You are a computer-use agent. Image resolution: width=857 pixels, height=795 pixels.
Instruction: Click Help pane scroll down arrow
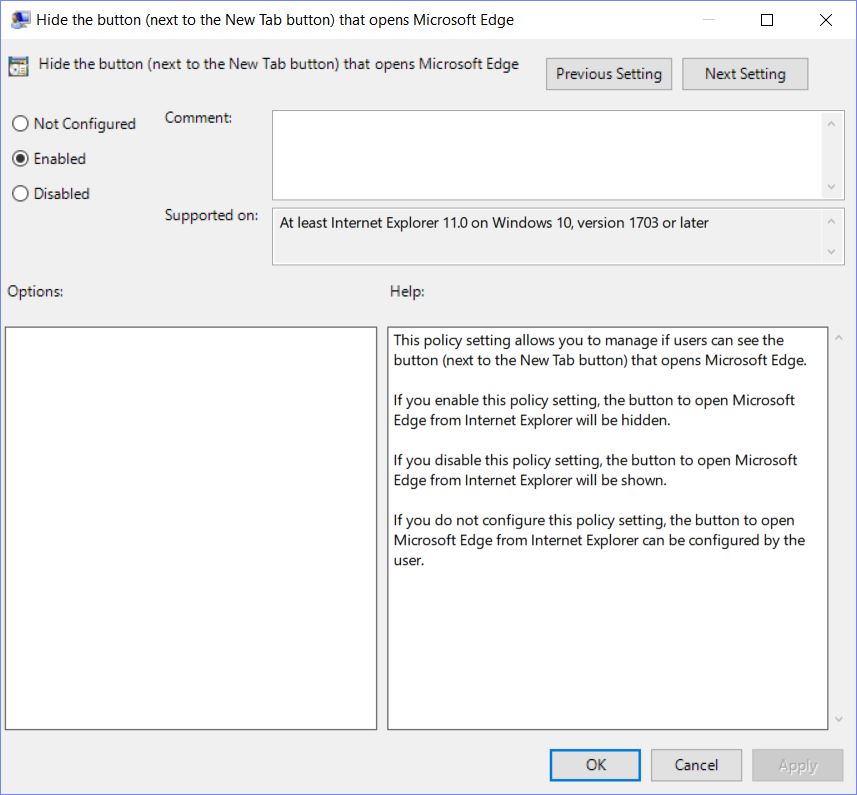tap(839, 719)
